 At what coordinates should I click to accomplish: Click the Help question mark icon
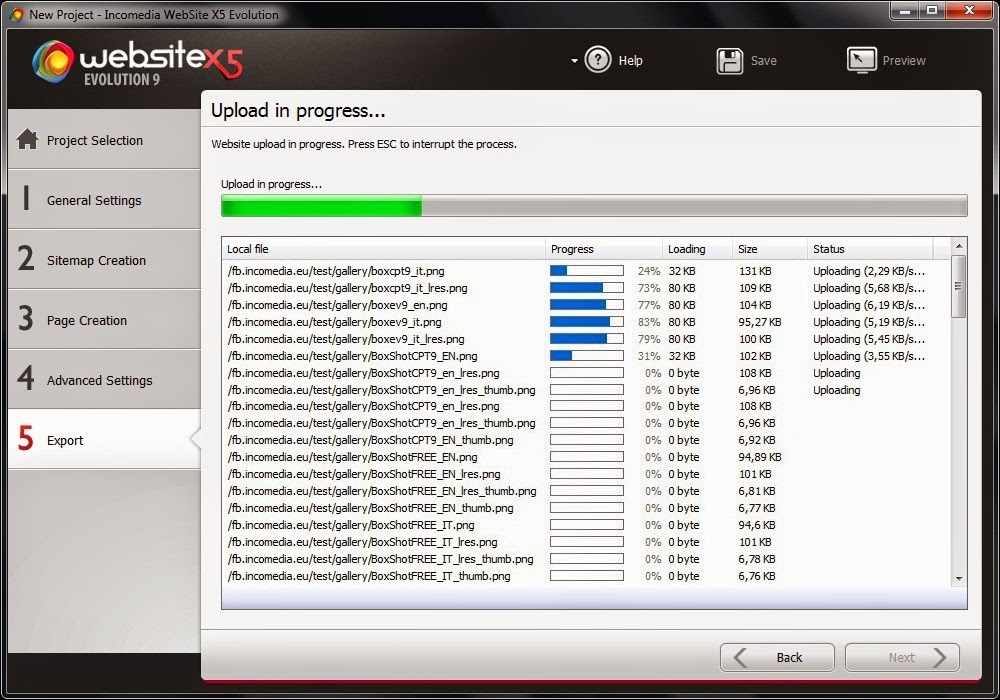pos(598,61)
